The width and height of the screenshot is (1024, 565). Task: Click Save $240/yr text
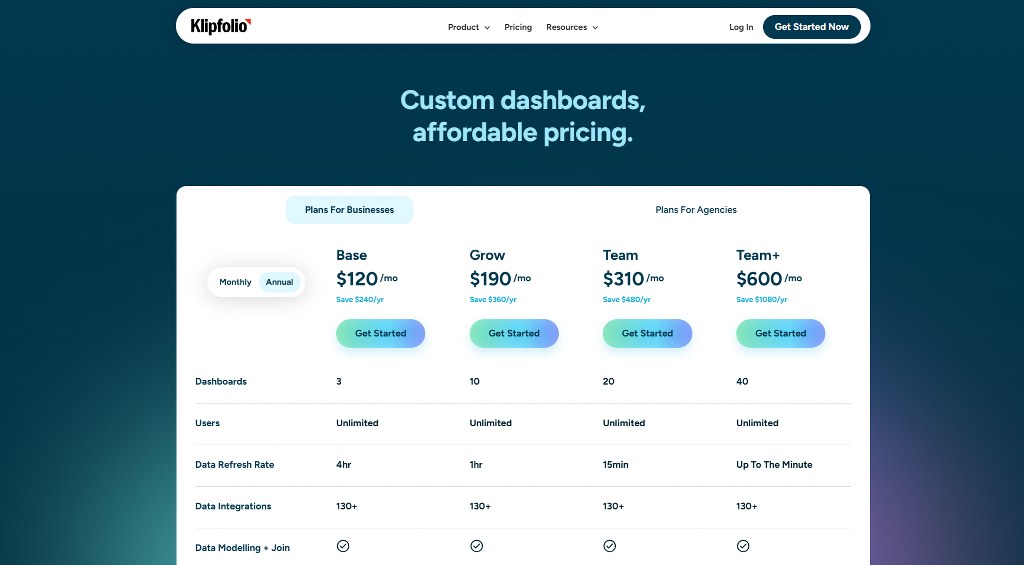click(360, 300)
